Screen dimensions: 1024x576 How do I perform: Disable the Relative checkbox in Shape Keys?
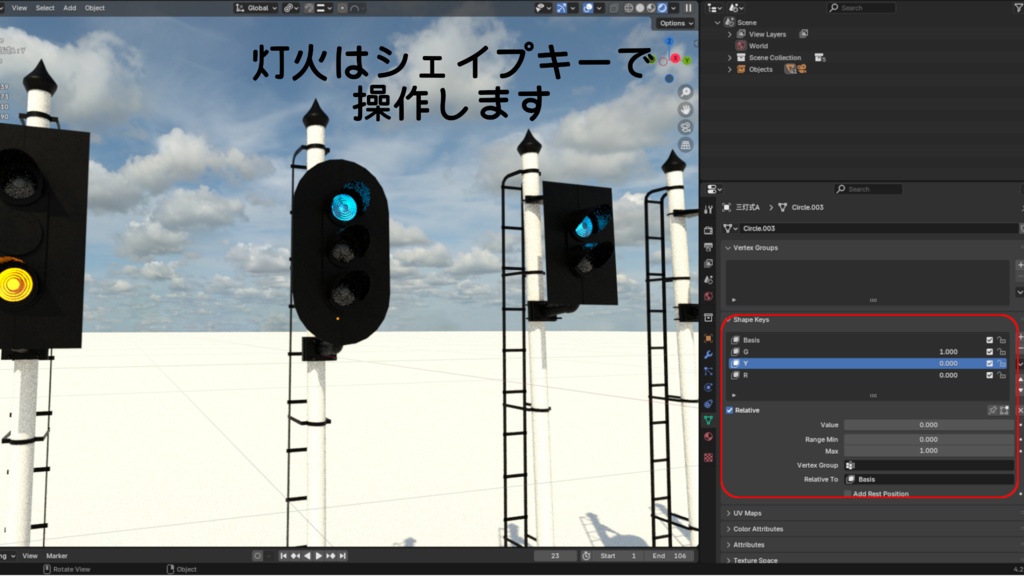[x=728, y=411]
